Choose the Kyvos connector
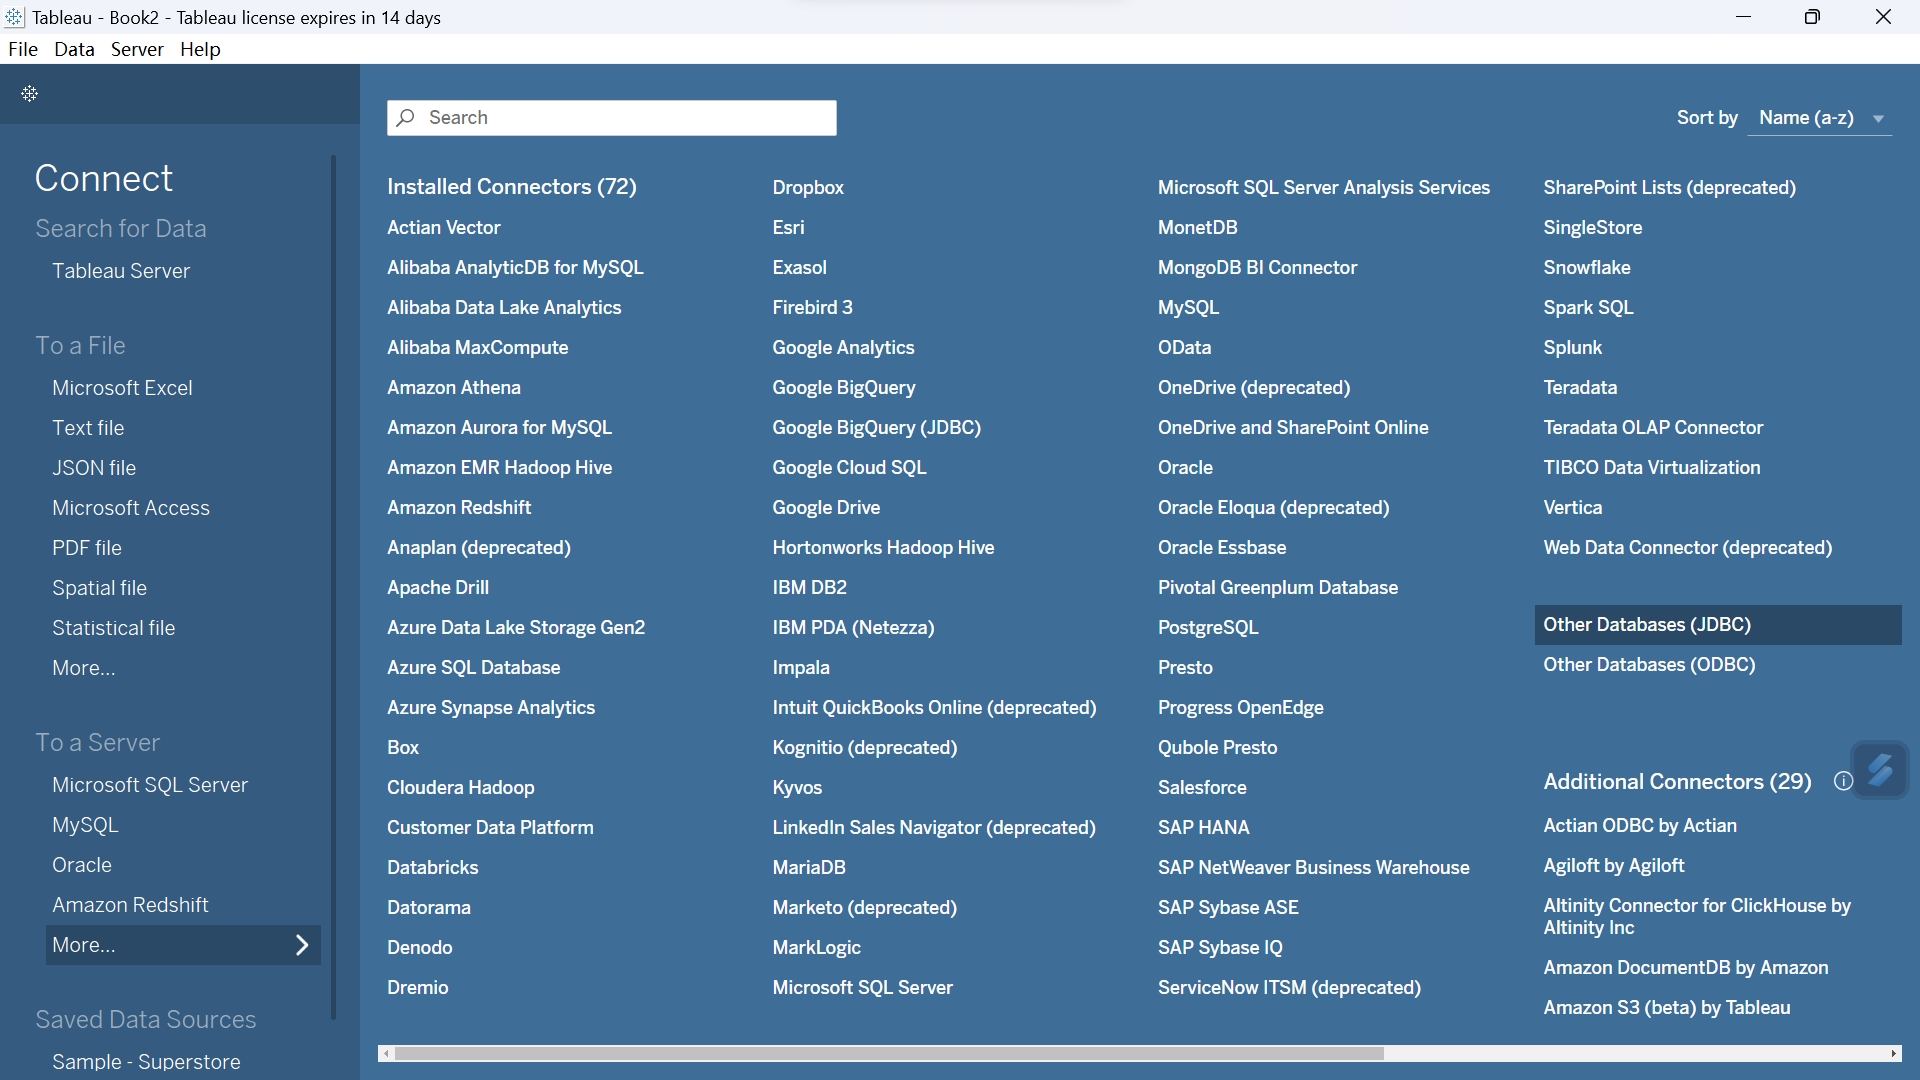 (x=797, y=788)
